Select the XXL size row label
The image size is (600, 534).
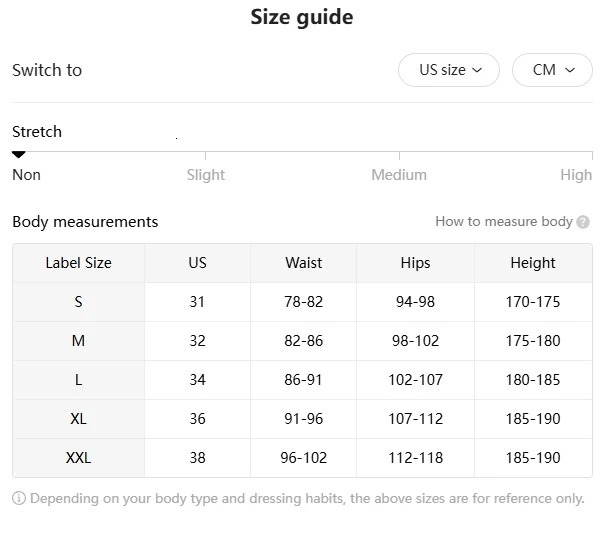78,458
